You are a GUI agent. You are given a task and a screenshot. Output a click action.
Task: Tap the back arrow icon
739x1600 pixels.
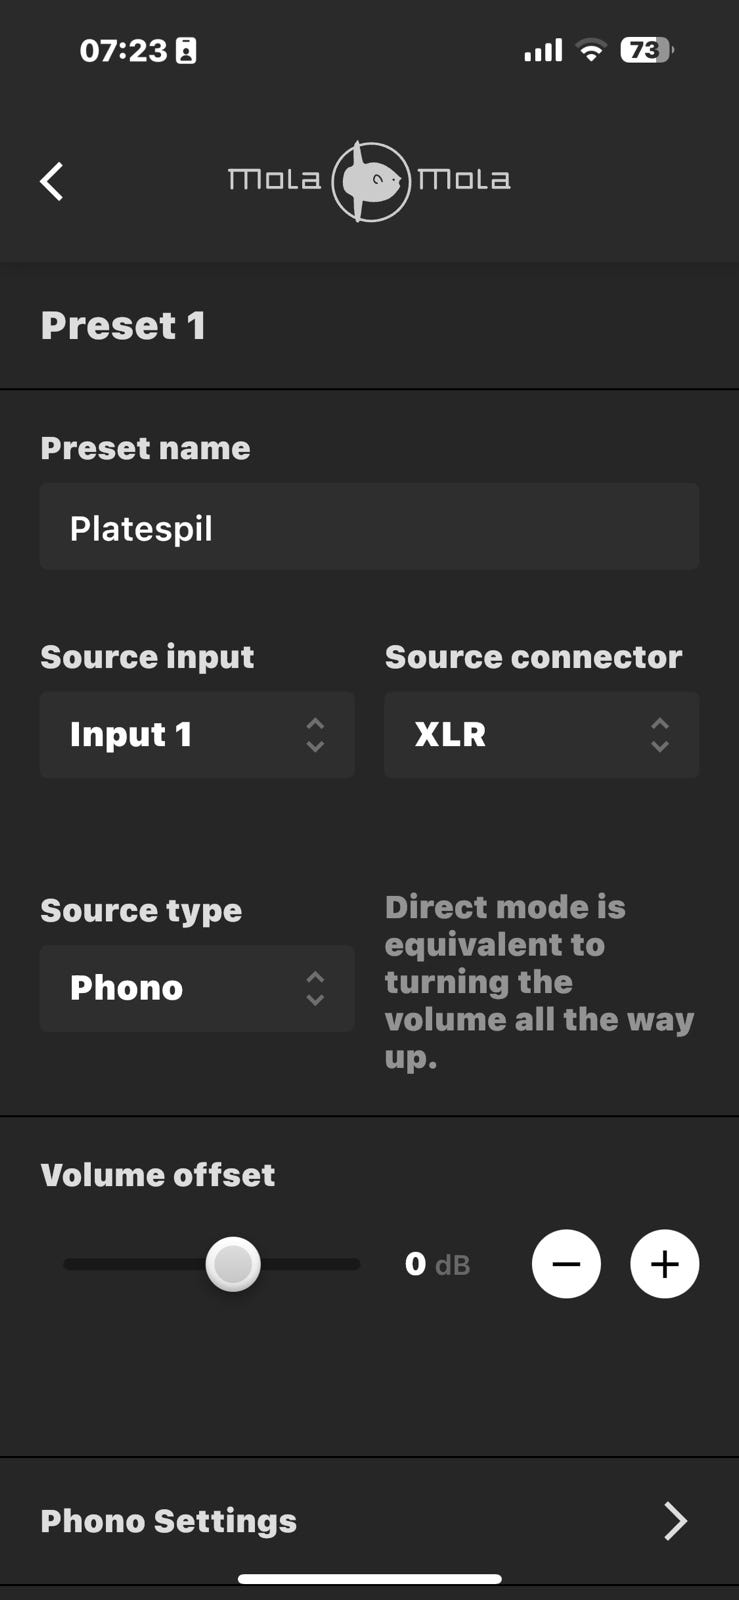pyautogui.click(x=52, y=182)
